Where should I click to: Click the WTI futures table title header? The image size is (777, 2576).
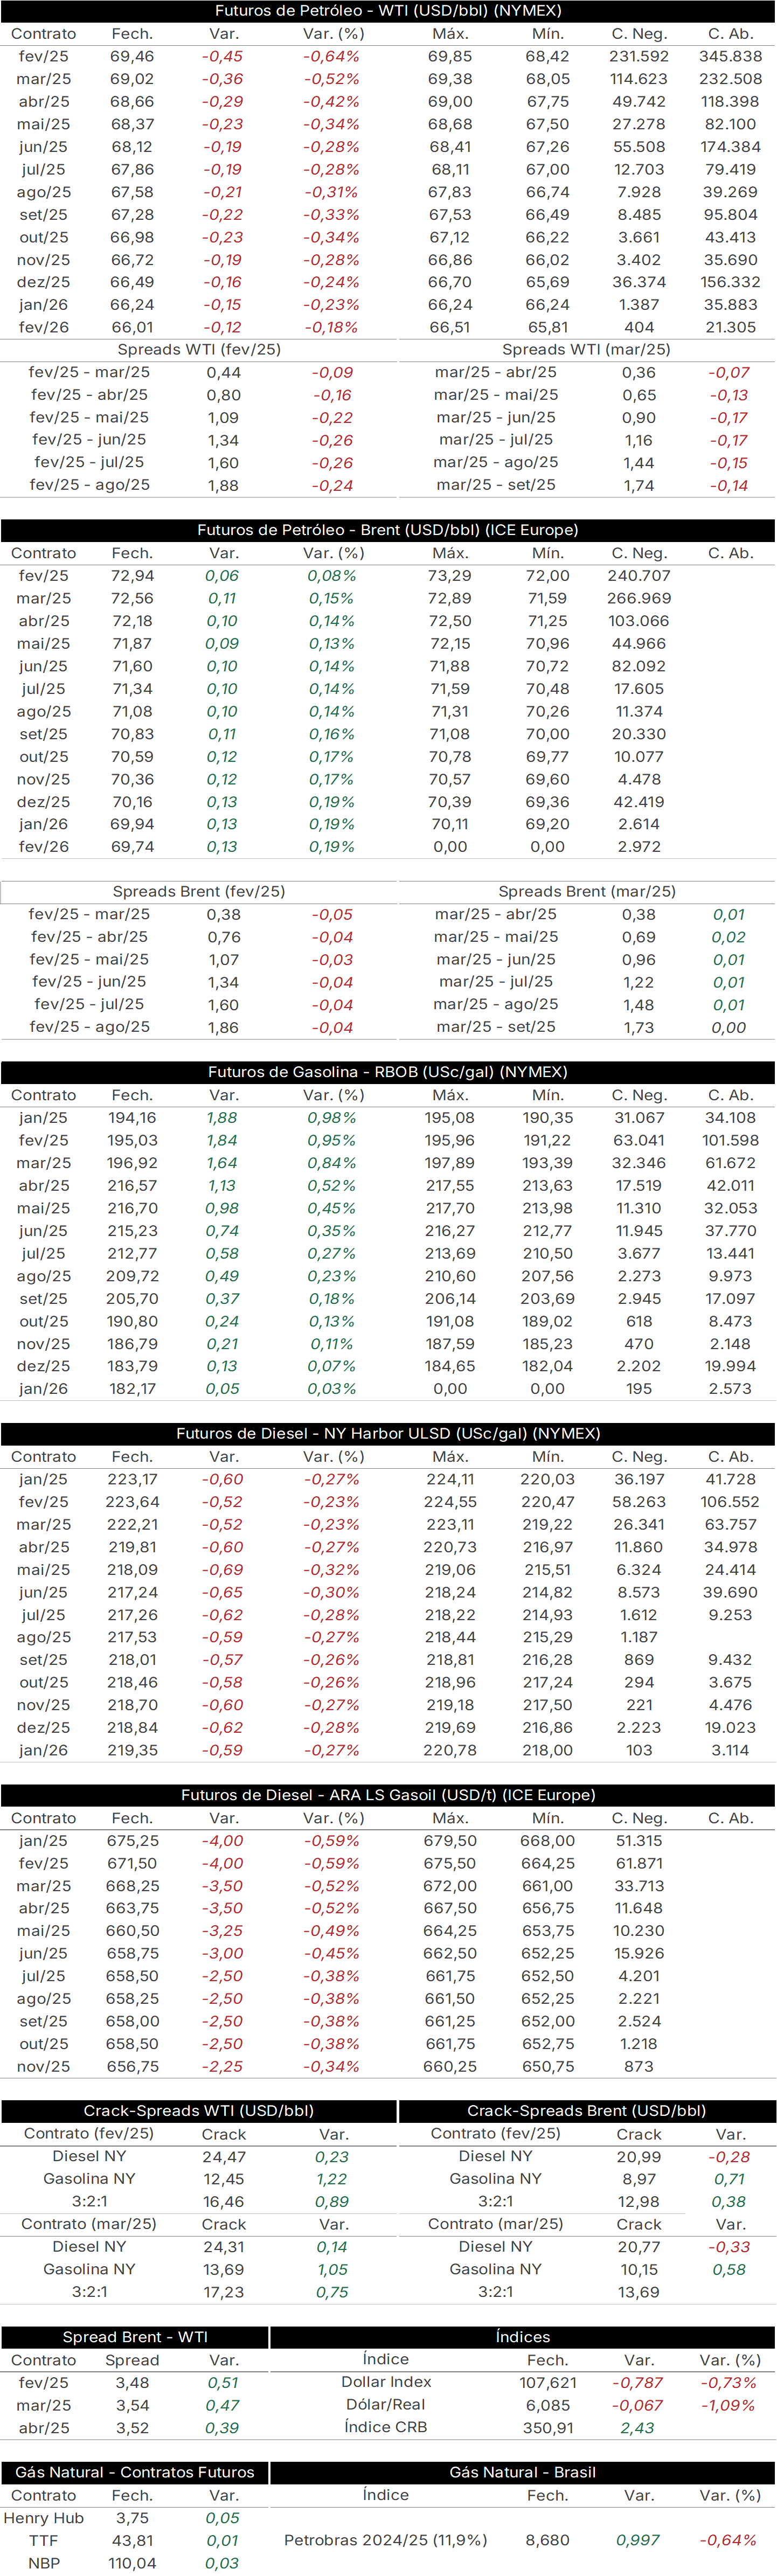coord(388,11)
